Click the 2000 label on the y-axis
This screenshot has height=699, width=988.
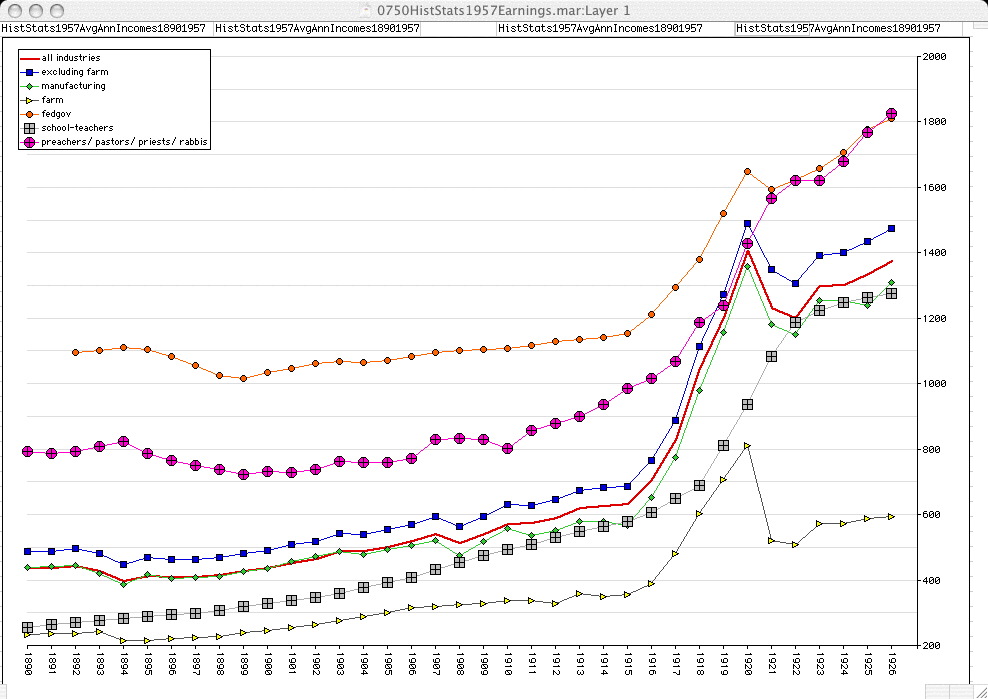point(934,57)
